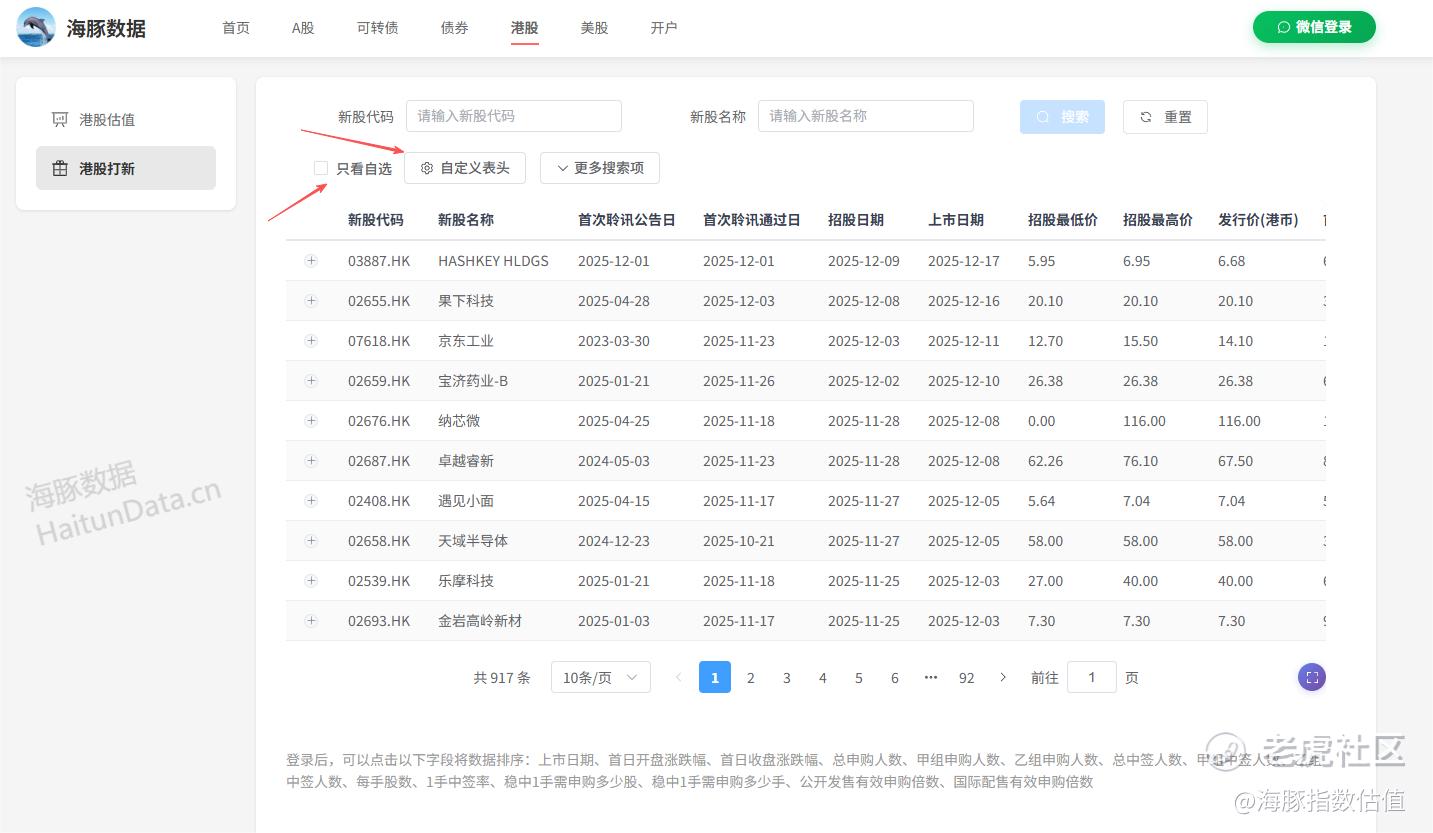Screen dimensions: 1433x833
Task: Click the 搜索 magnifier button
Action: pos(1062,117)
